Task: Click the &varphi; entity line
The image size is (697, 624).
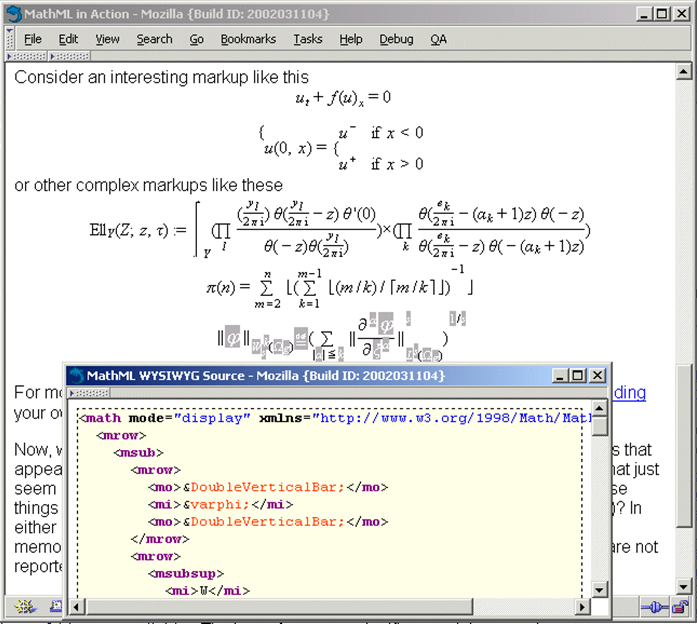Action: 220,505
